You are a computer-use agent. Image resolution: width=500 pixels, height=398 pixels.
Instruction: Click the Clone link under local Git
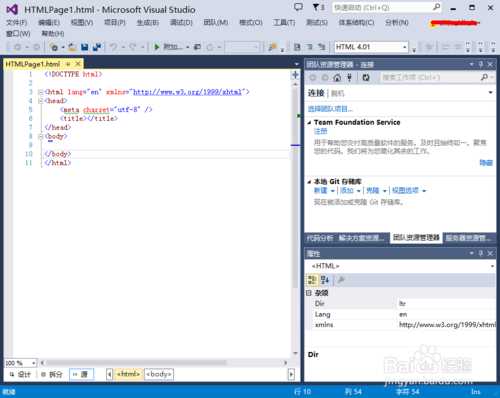pos(373,191)
